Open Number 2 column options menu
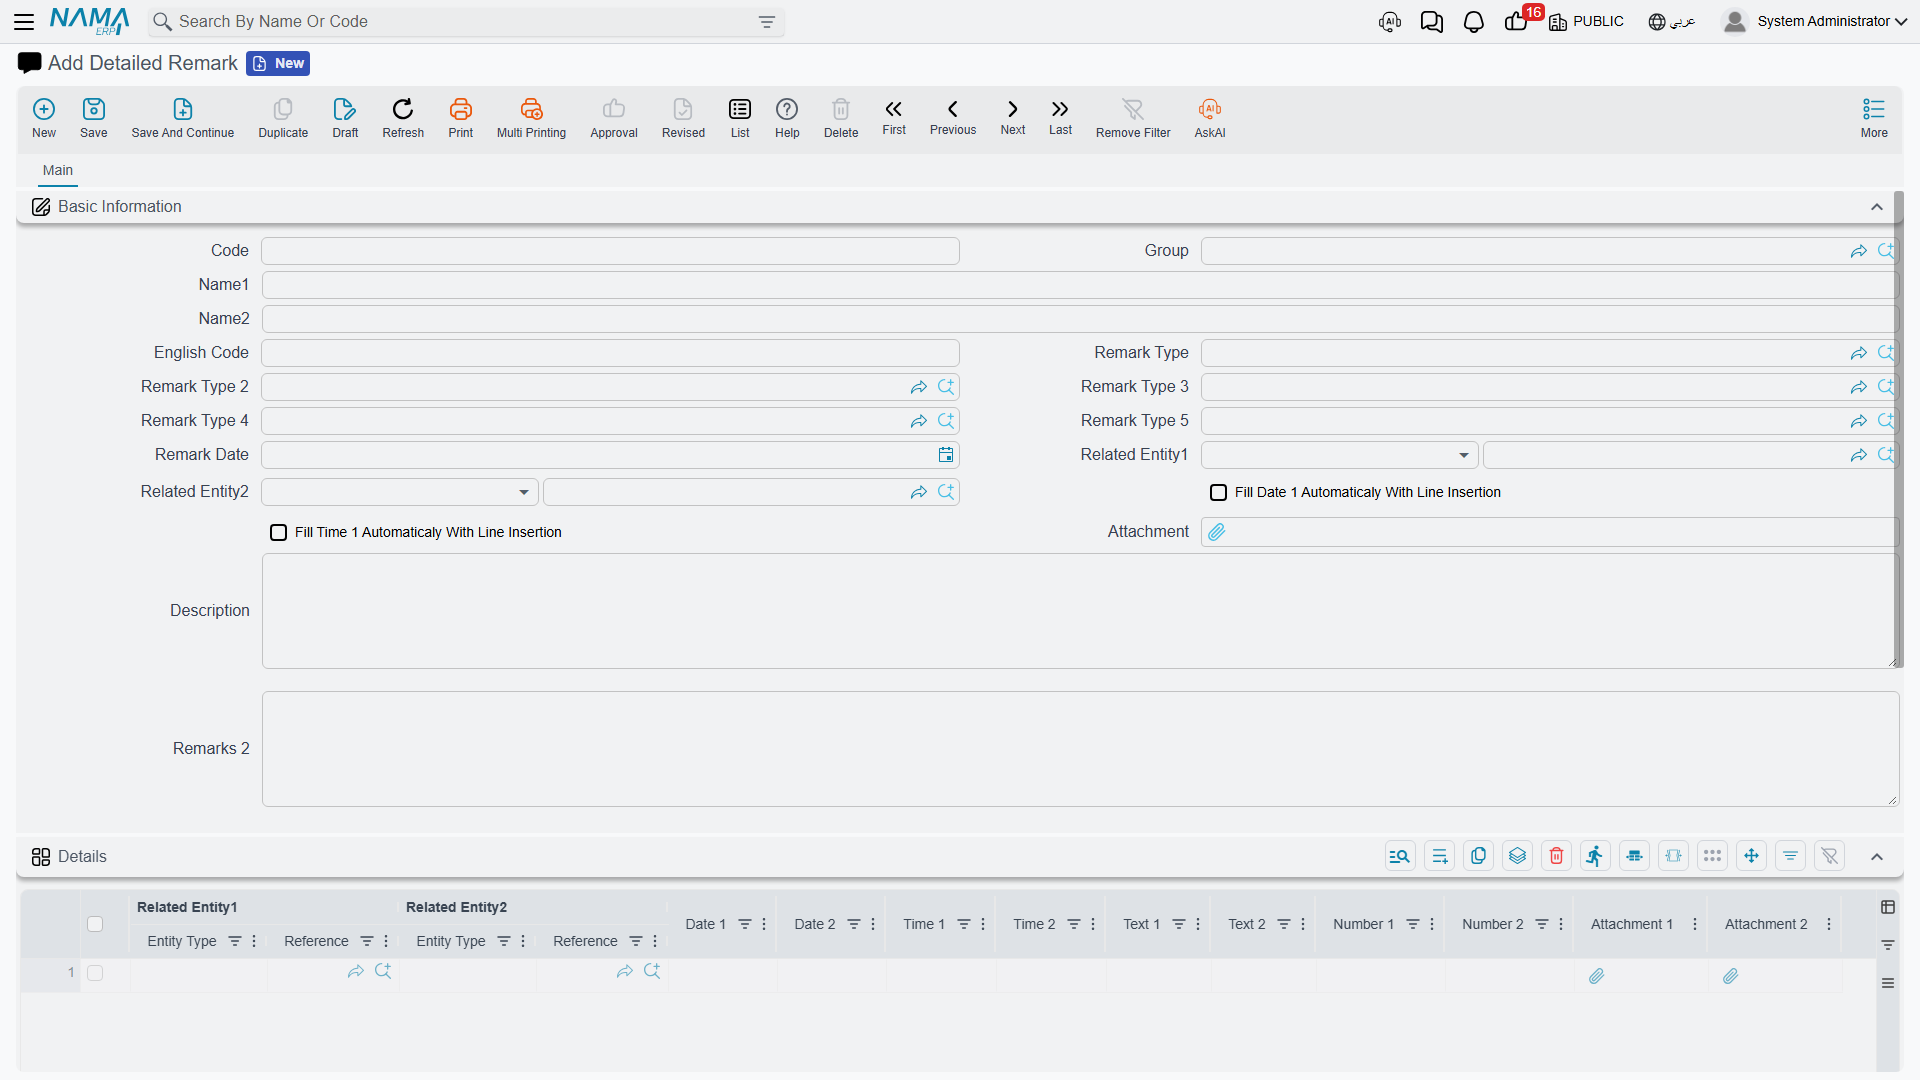 1561,924
